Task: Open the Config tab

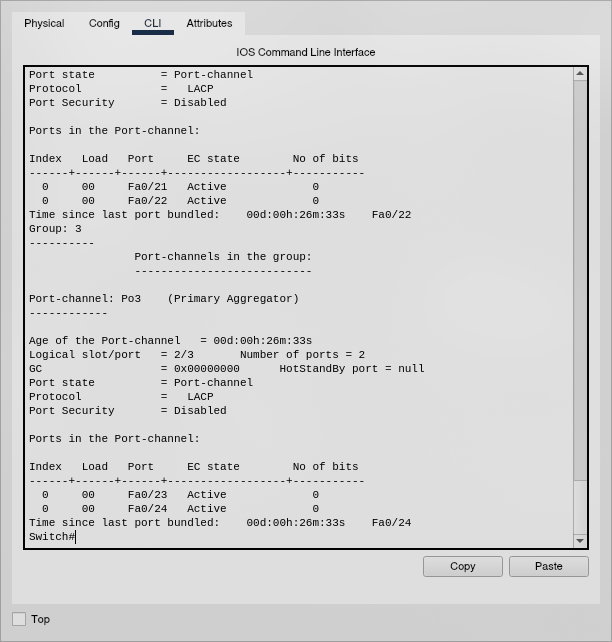Action: [x=104, y=23]
